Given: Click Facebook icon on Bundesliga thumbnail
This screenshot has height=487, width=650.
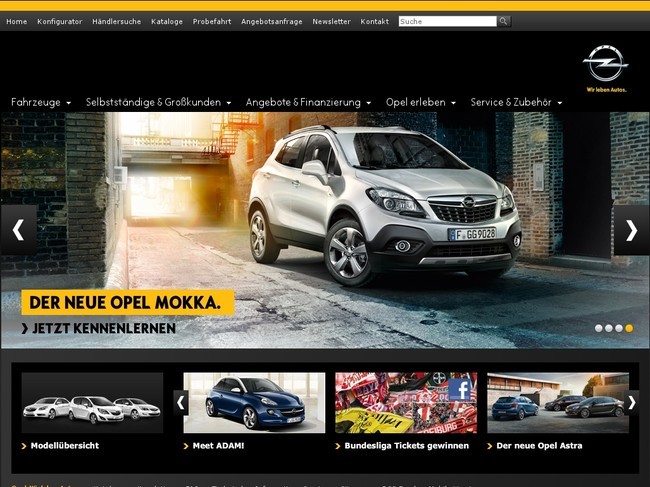Looking at the screenshot, I should 461,389.
